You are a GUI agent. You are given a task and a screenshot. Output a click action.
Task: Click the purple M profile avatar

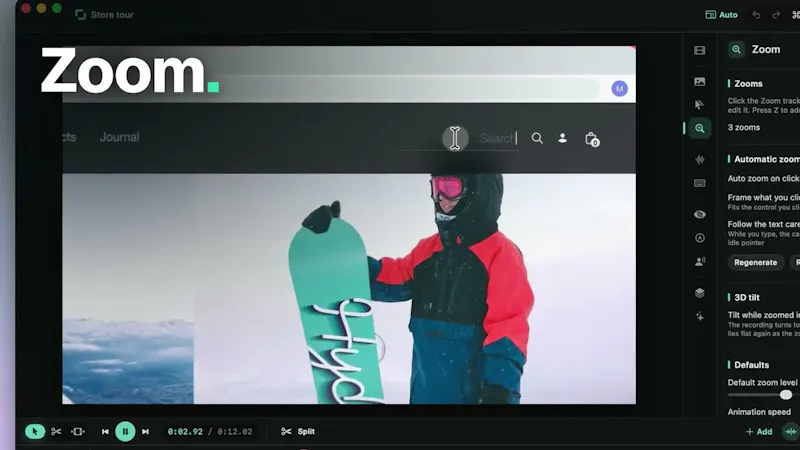(619, 89)
